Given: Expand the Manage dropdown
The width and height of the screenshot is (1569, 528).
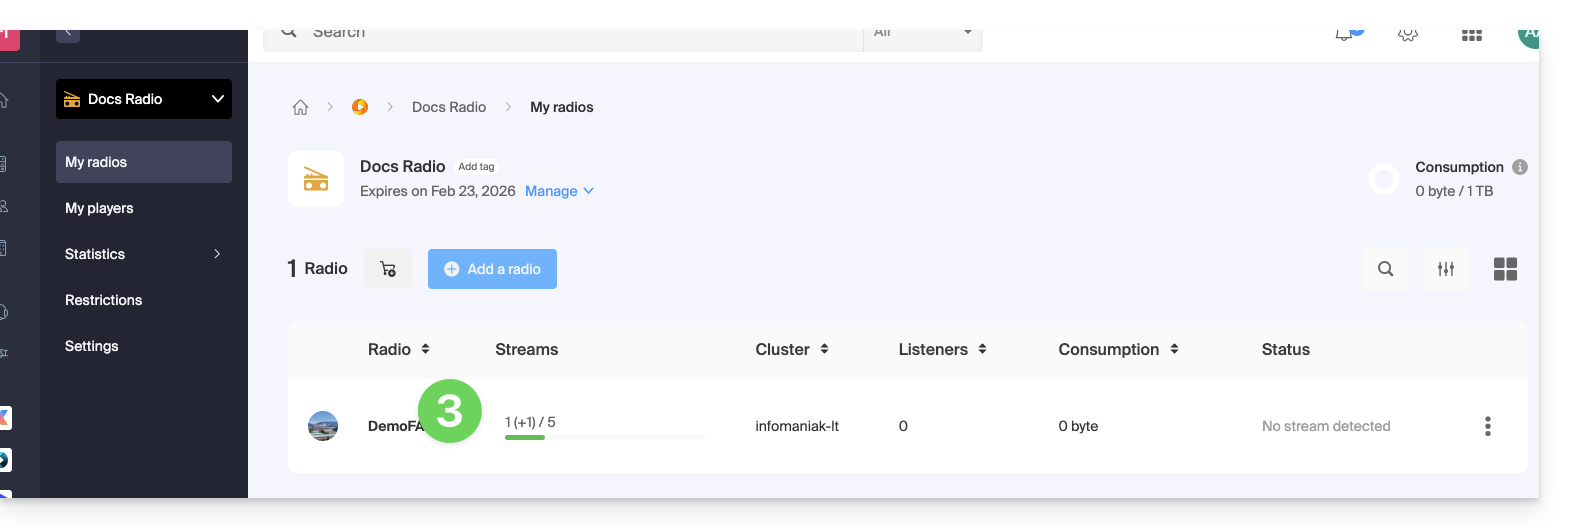Looking at the screenshot, I should (x=559, y=191).
